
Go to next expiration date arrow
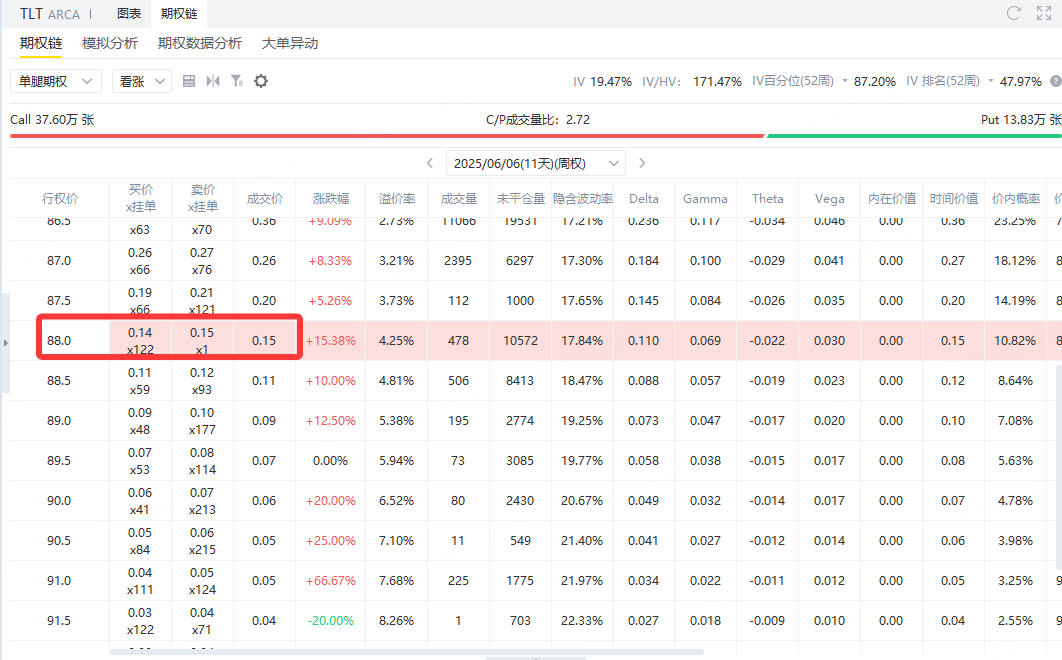tap(642, 163)
